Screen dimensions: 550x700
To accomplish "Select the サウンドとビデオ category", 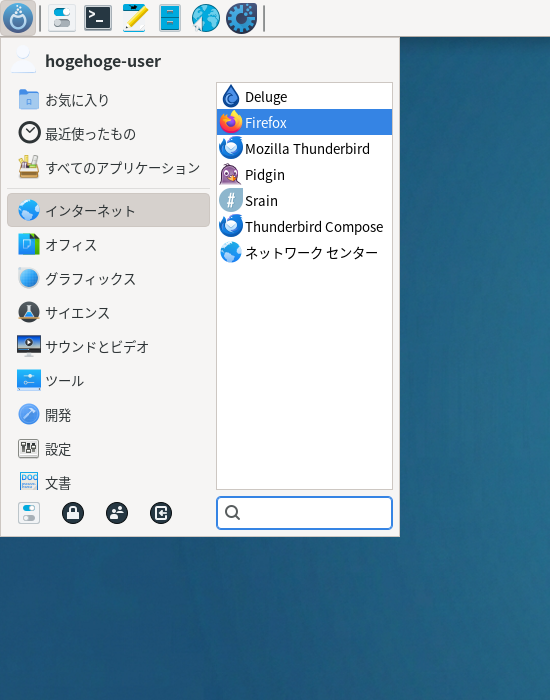I will coord(108,346).
